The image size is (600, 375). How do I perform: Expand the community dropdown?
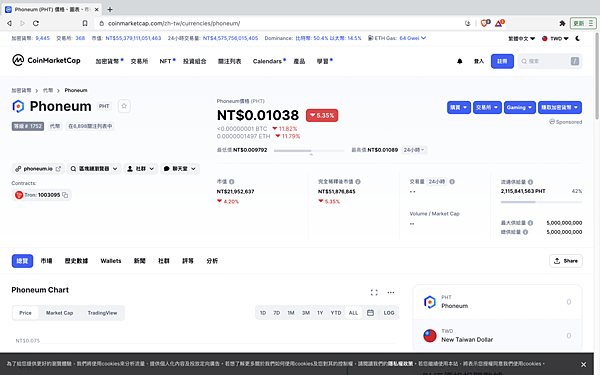(140, 169)
